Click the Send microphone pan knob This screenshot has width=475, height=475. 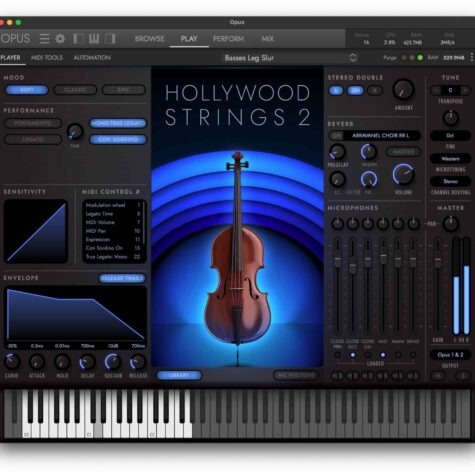point(413,224)
